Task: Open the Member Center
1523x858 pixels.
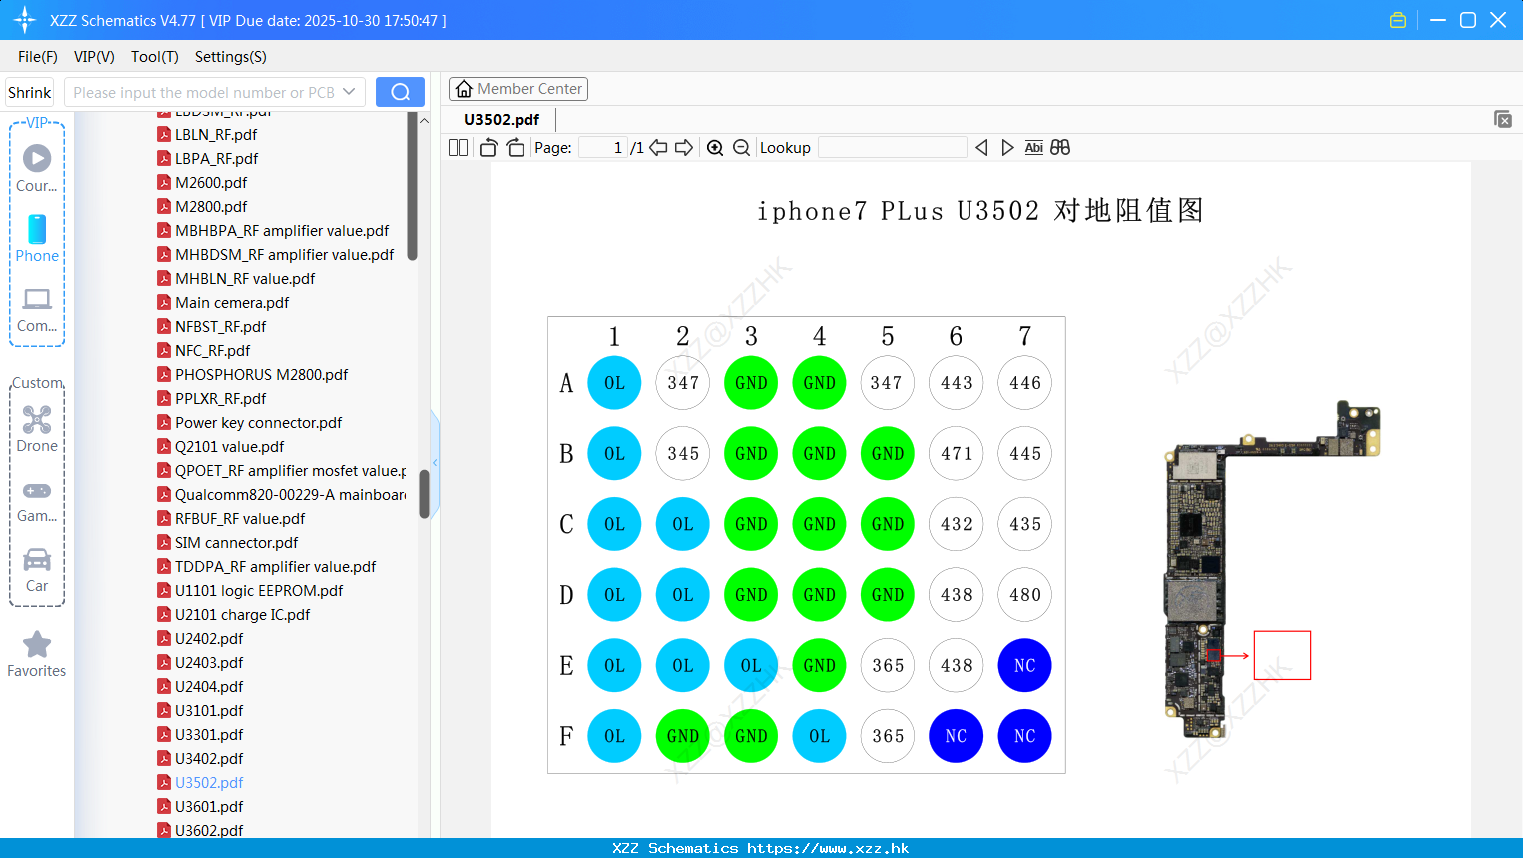Action: pos(518,89)
